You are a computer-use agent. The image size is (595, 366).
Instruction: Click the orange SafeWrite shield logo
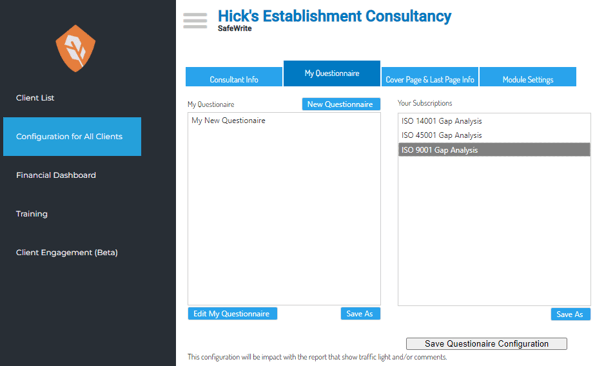click(76, 49)
